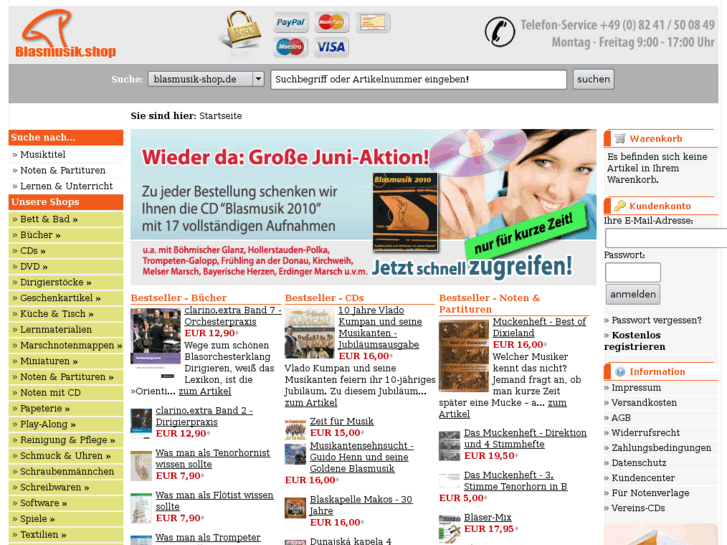727x545 pixels.
Task: Expand the Bett & Bad shop
Action: point(66,219)
